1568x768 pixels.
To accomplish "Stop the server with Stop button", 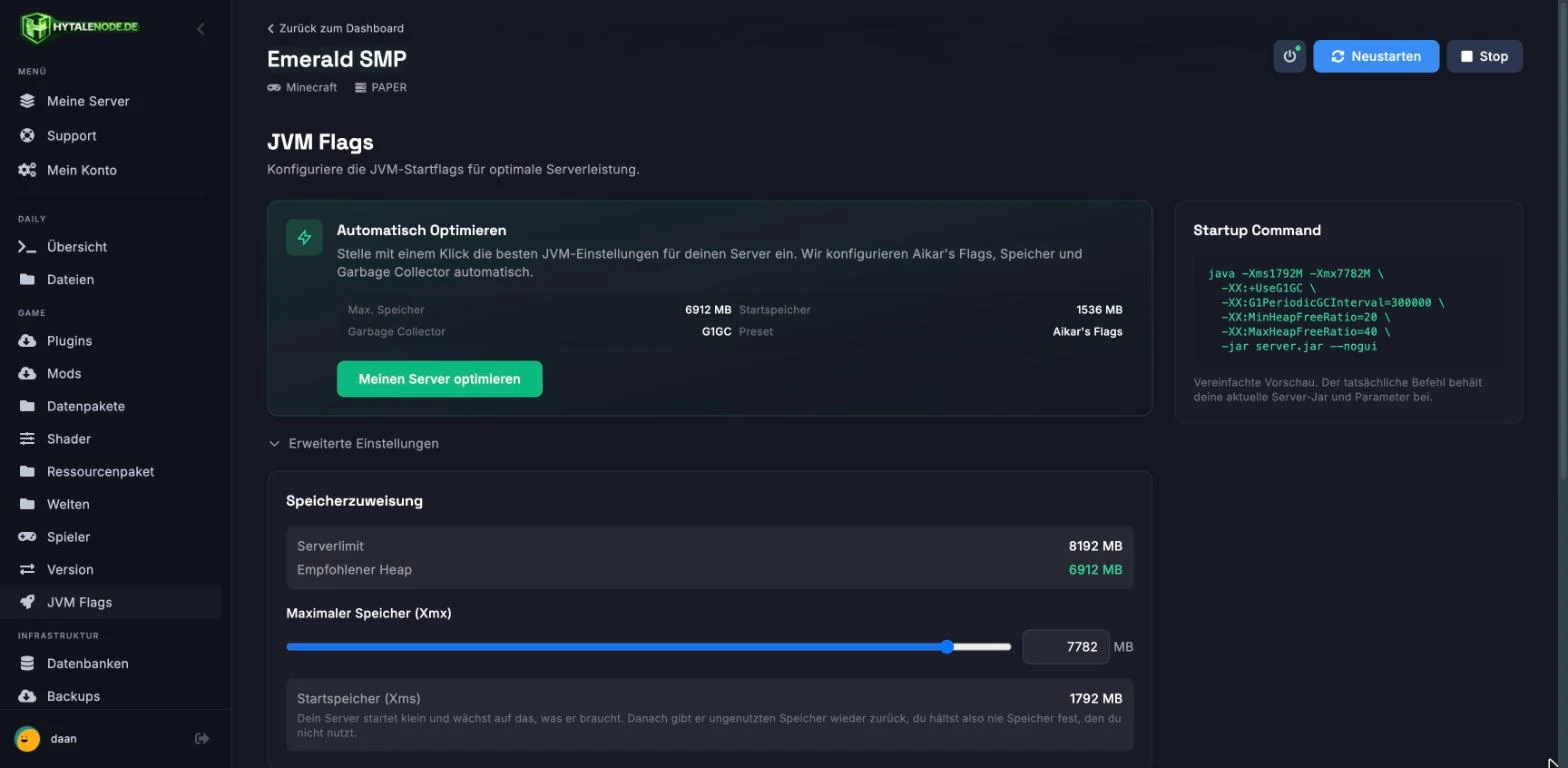I will click(1484, 56).
